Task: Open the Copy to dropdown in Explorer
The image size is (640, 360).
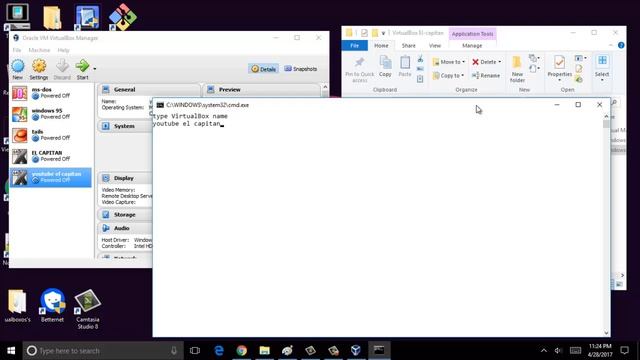Action: click(448, 76)
